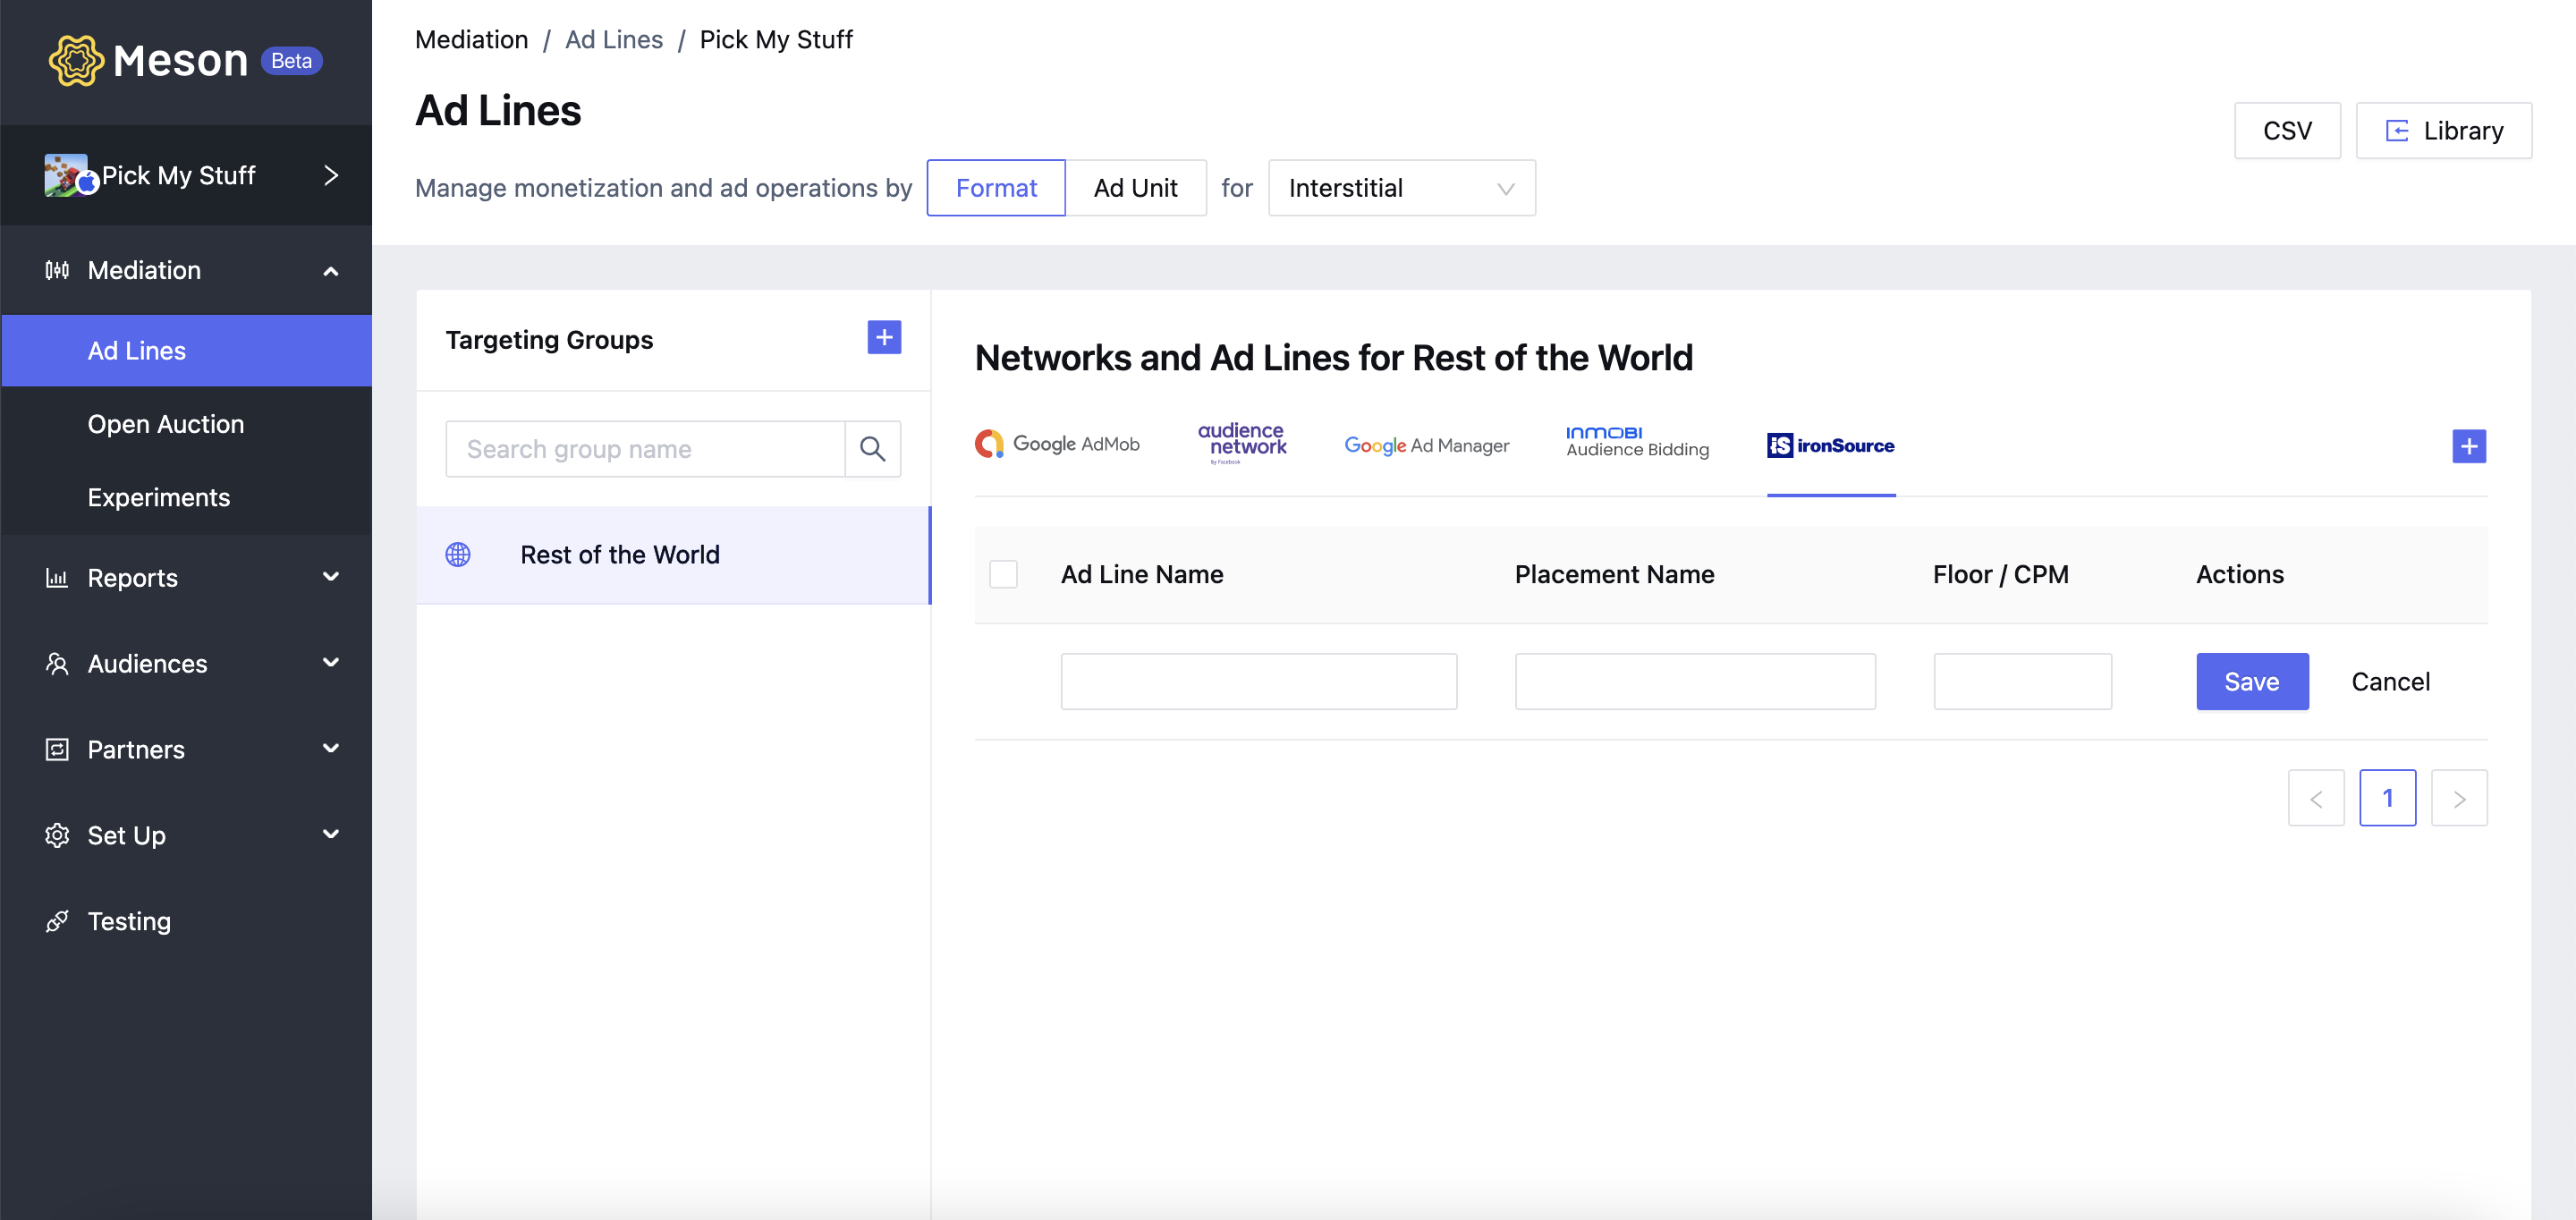Expand the Reports menu chevron
This screenshot has height=1220, width=2576.
click(x=331, y=577)
